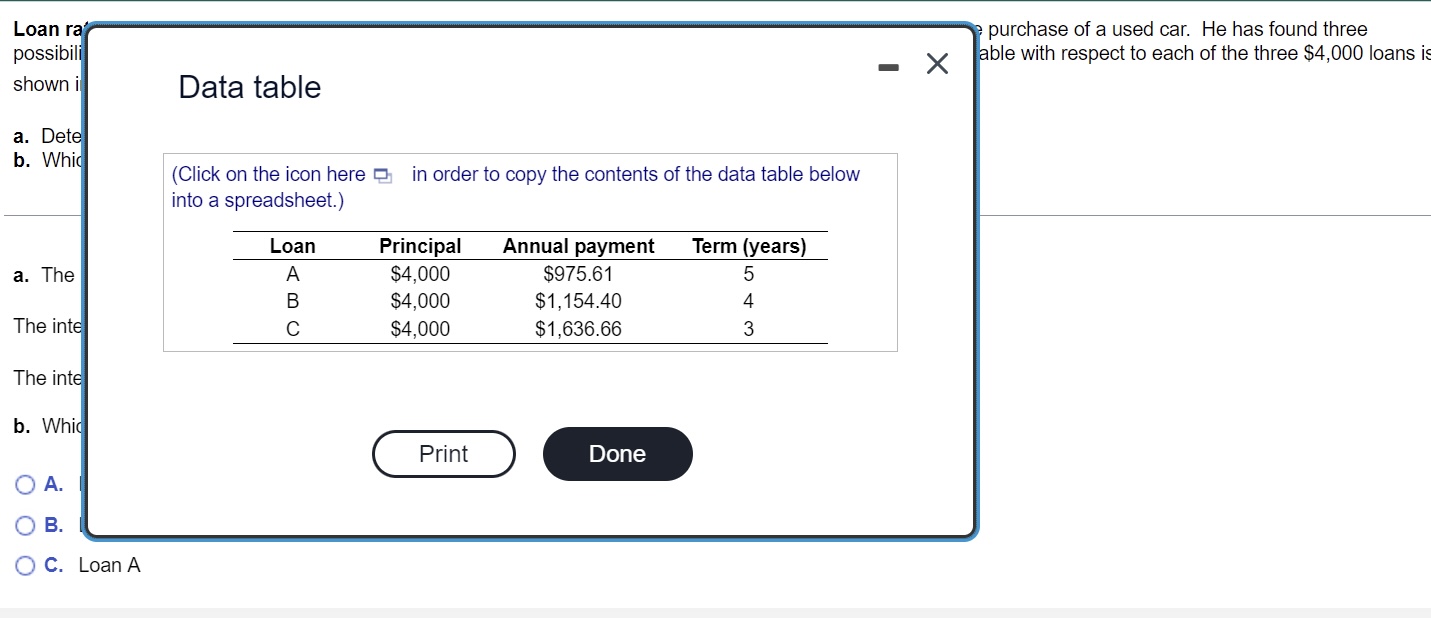Click the X icon to dismiss the data table
Image resolution: width=1431 pixels, height=618 pixels.
click(x=936, y=63)
